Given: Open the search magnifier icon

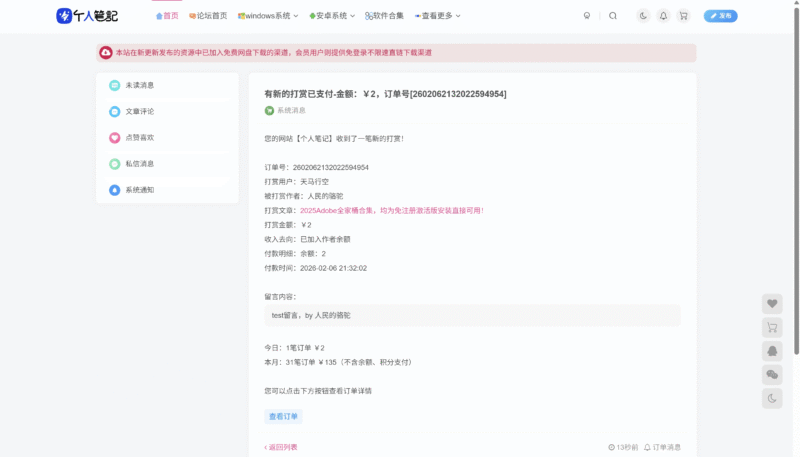Looking at the screenshot, I should [x=613, y=16].
